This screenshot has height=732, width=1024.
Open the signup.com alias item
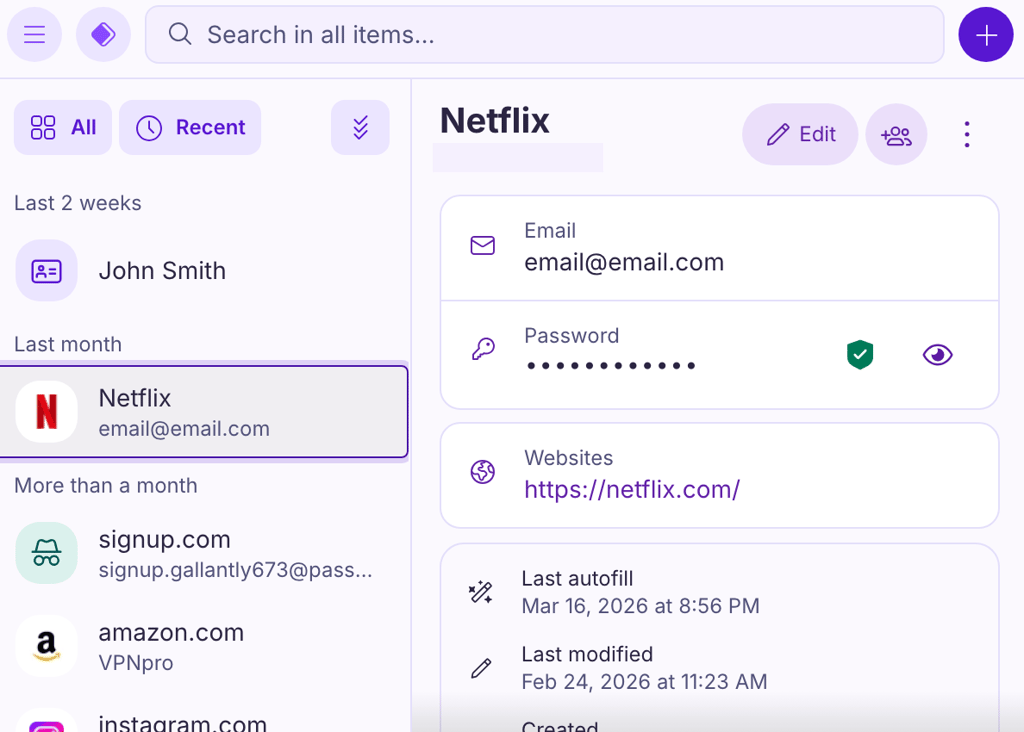204,553
